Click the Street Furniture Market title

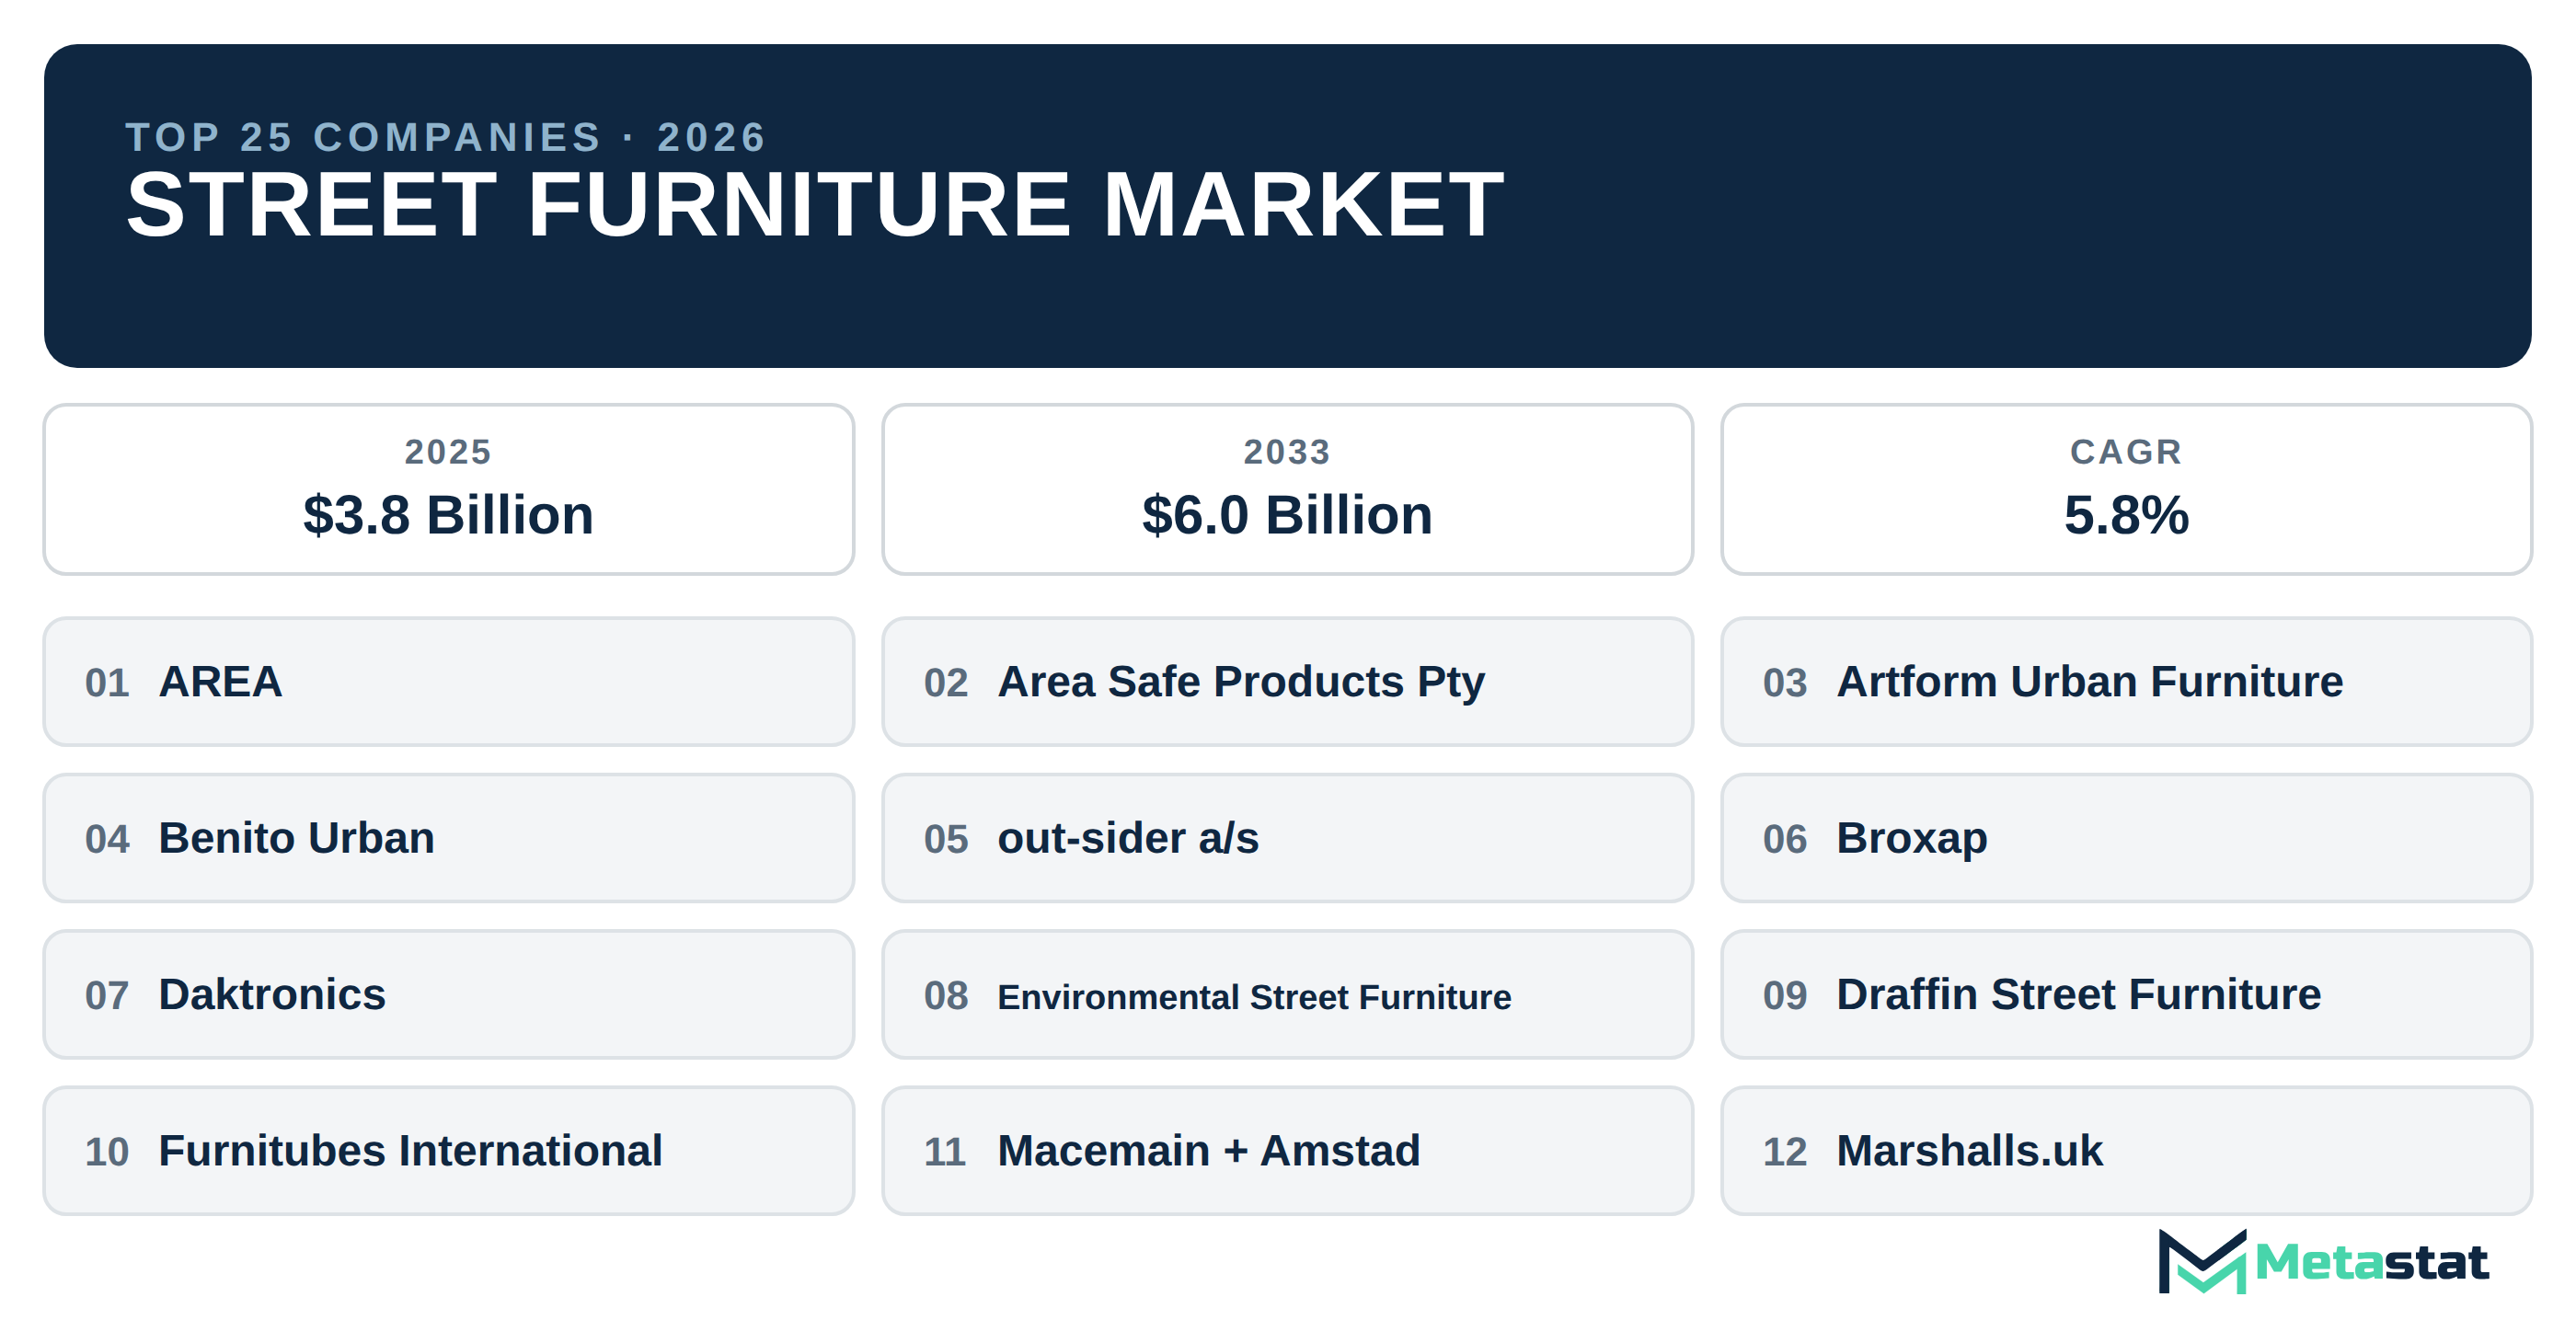coord(815,205)
